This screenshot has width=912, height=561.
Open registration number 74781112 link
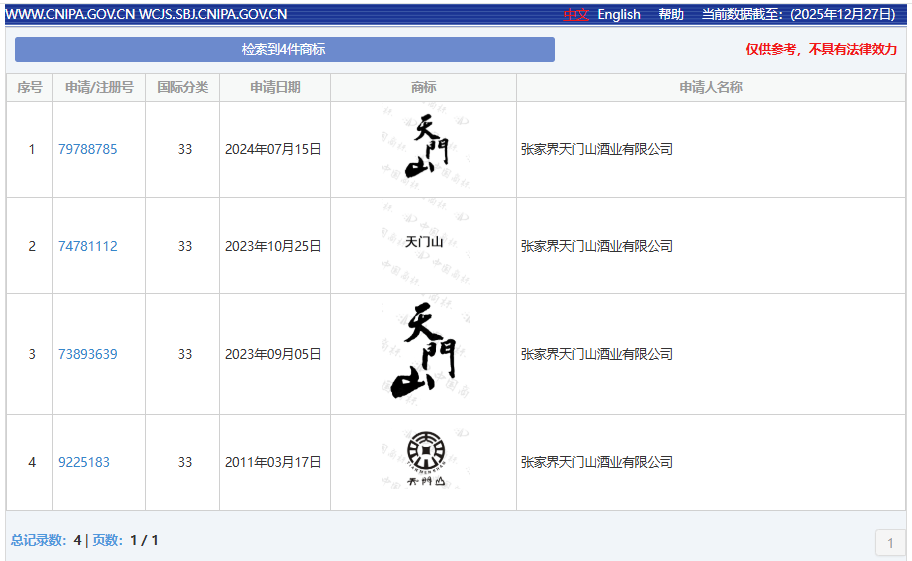(x=87, y=246)
